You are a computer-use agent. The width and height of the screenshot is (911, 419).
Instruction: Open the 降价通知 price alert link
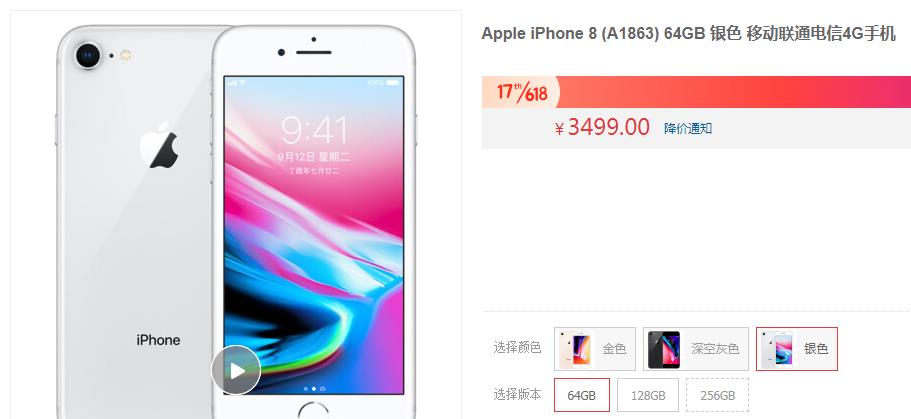pos(688,128)
